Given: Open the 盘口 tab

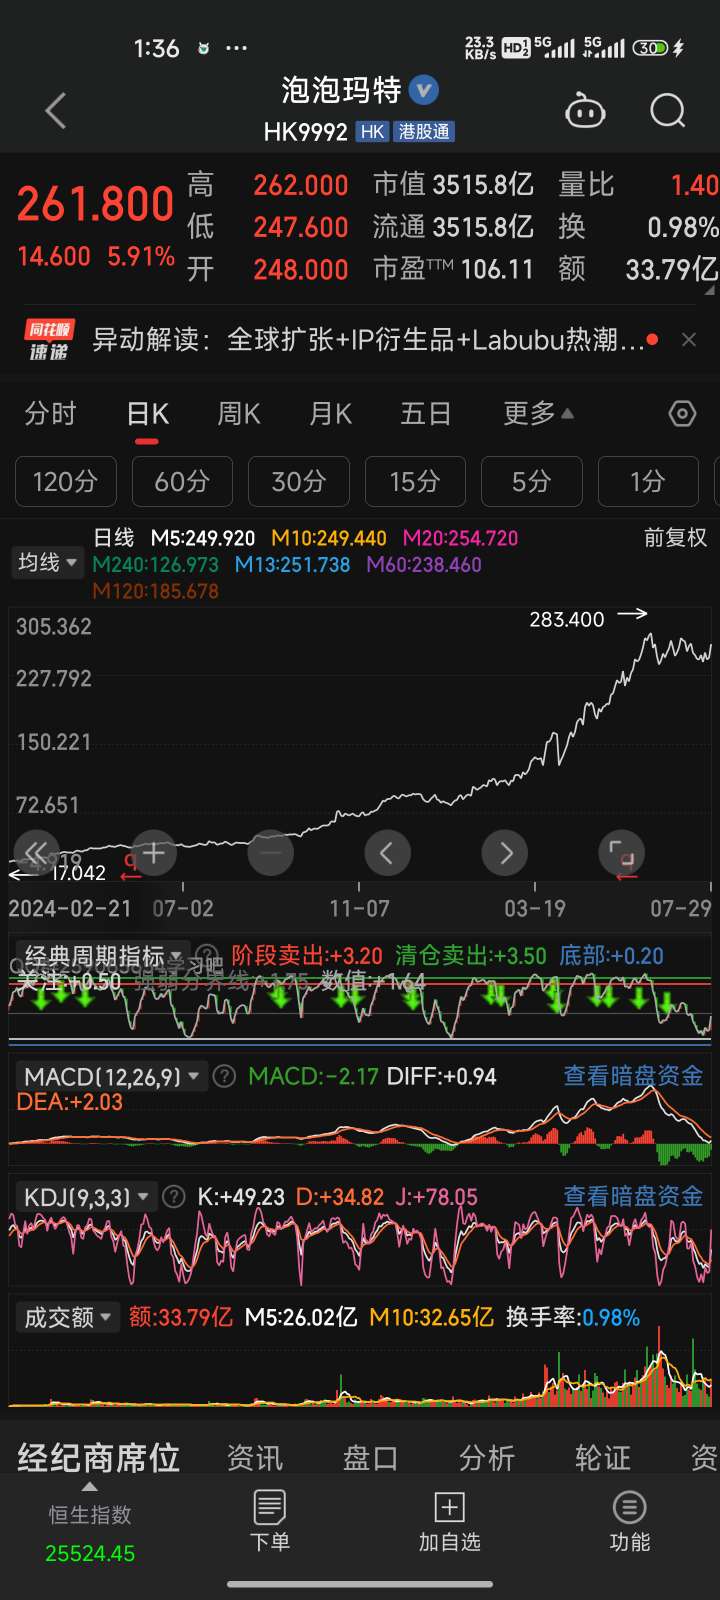Looking at the screenshot, I should tap(371, 1458).
